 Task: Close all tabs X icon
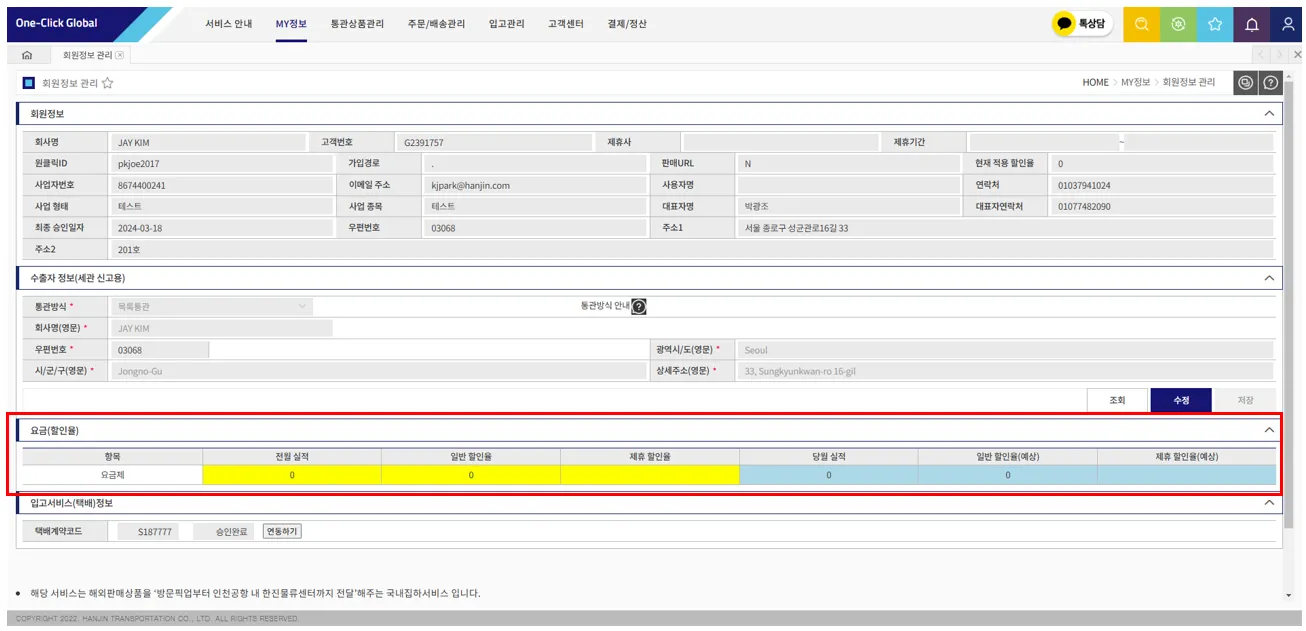point(1297,55)
